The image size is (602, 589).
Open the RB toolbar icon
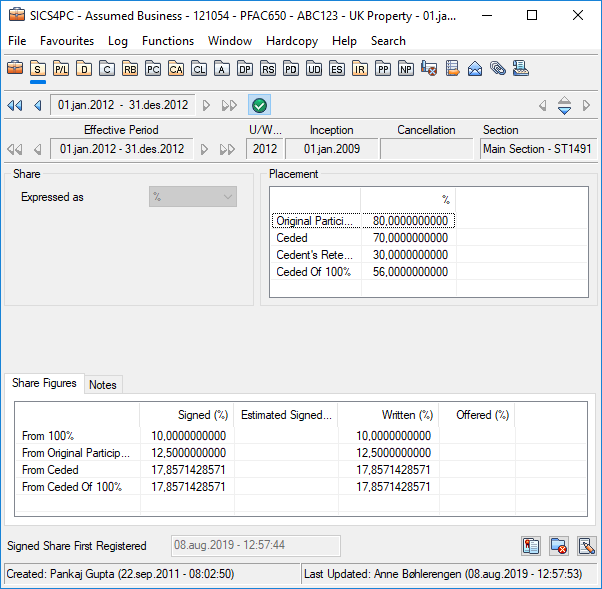[130, 69]
